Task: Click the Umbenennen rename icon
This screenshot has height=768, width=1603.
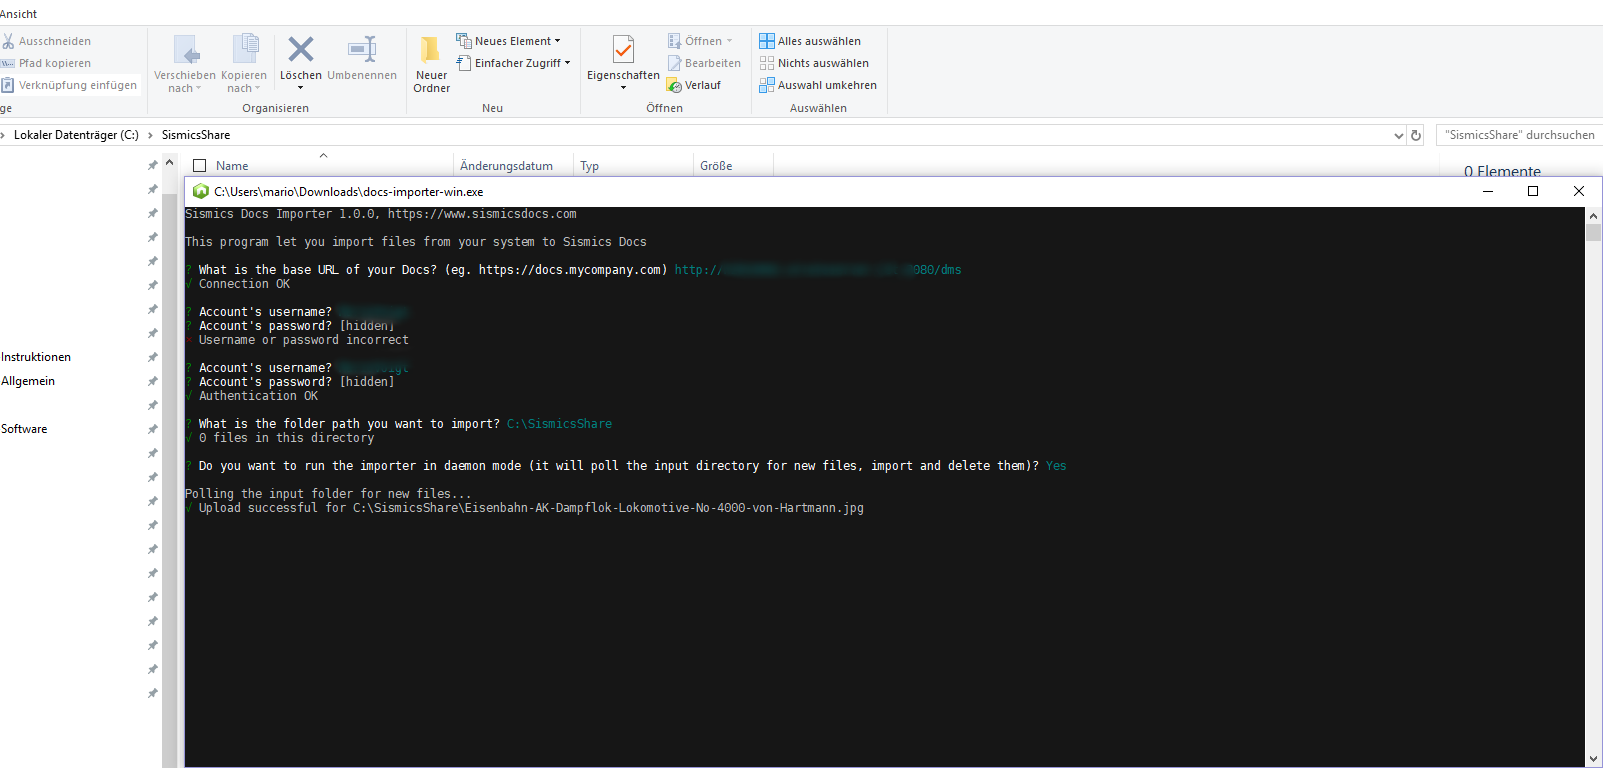Action: click(362, 49)
